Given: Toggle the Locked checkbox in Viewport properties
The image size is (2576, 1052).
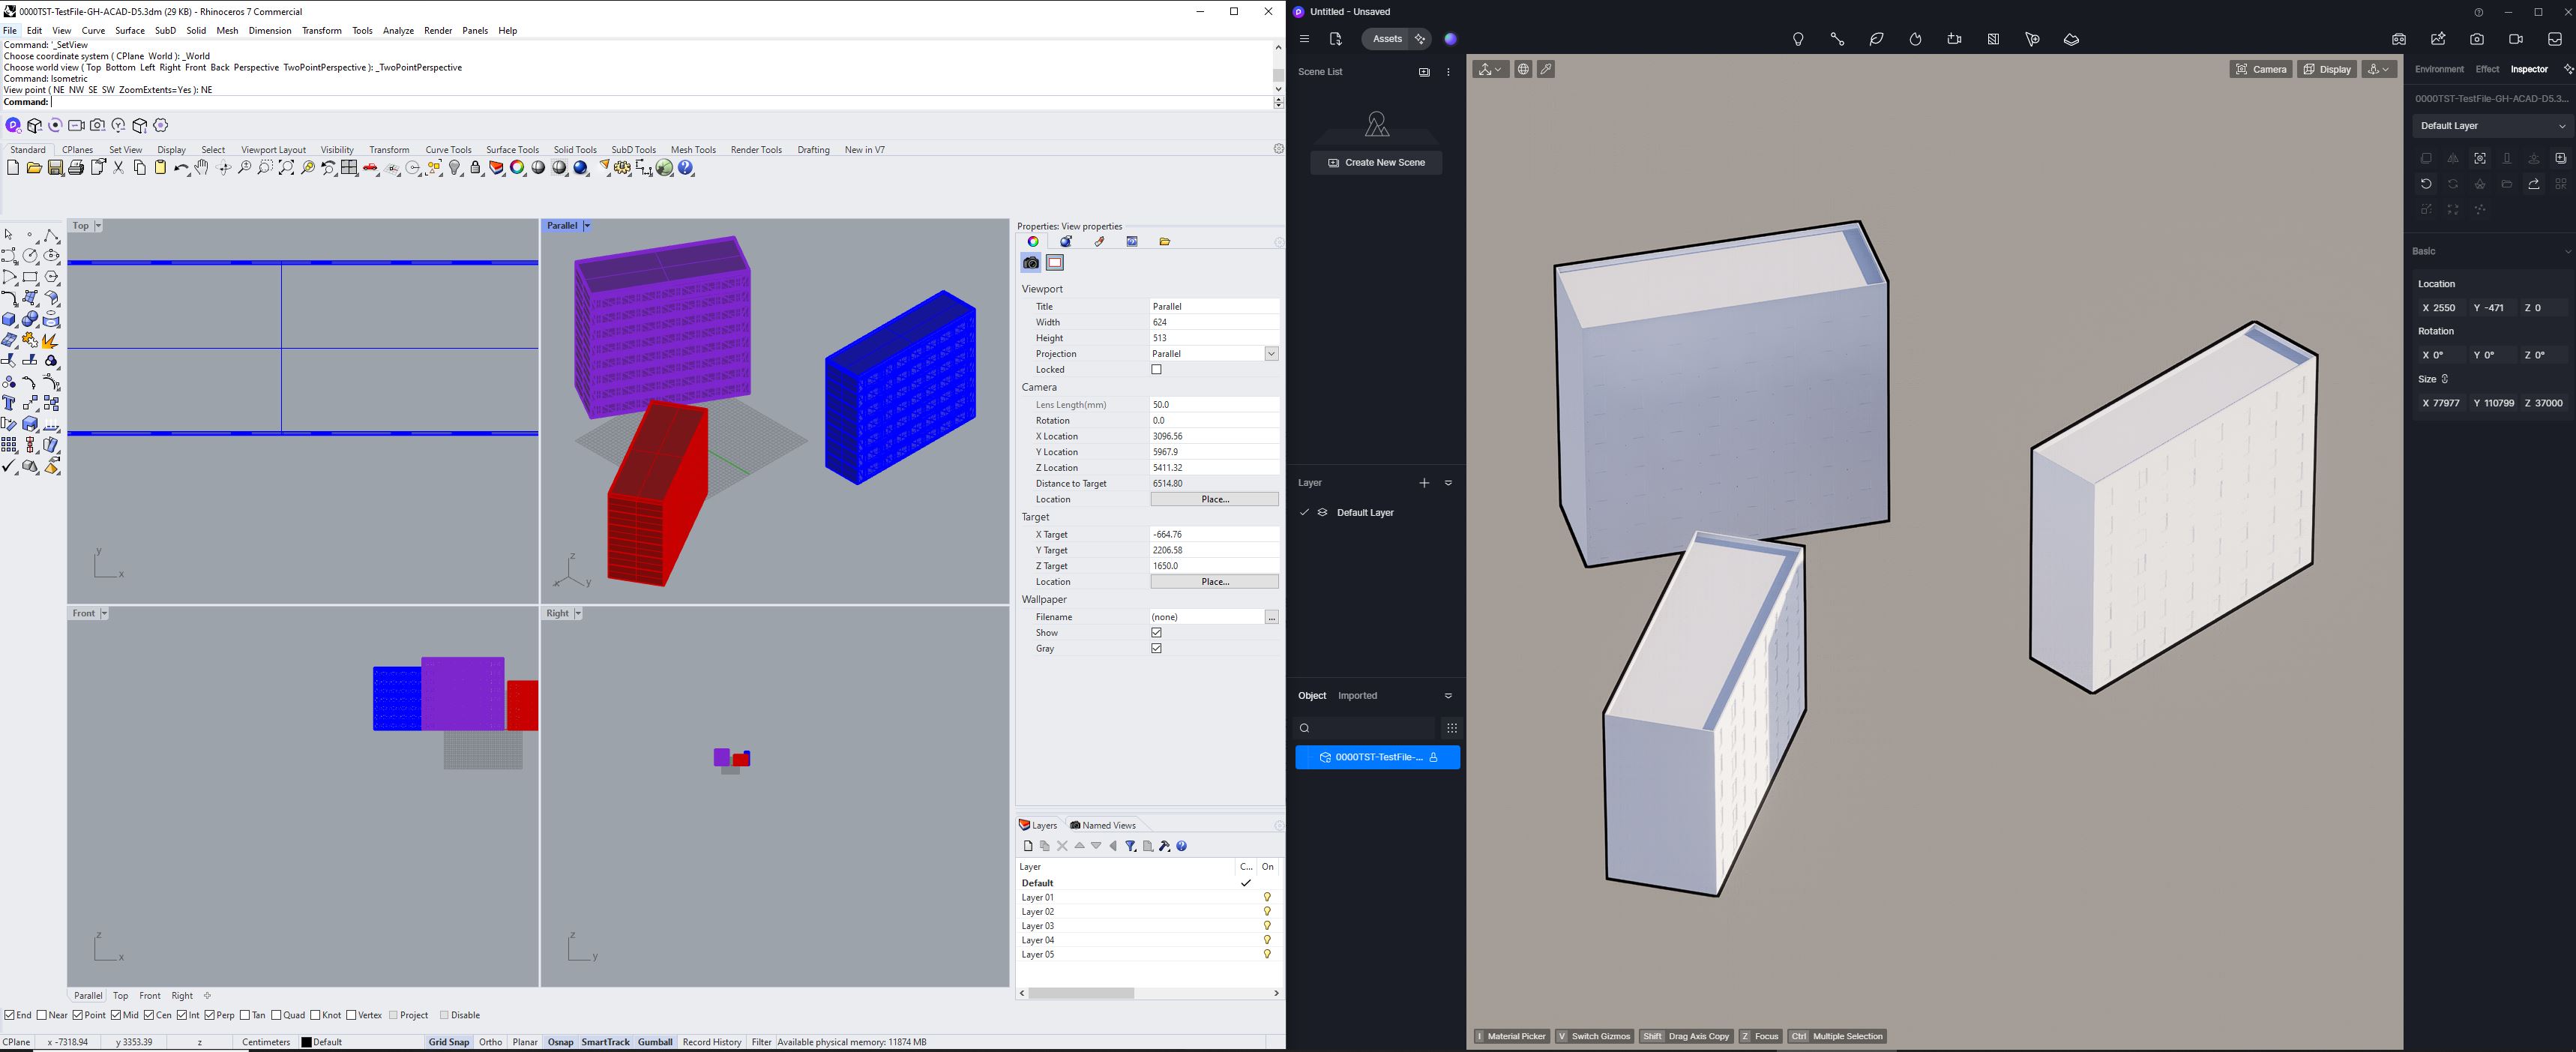Looking at the screenshot, I should point(1157,370).
